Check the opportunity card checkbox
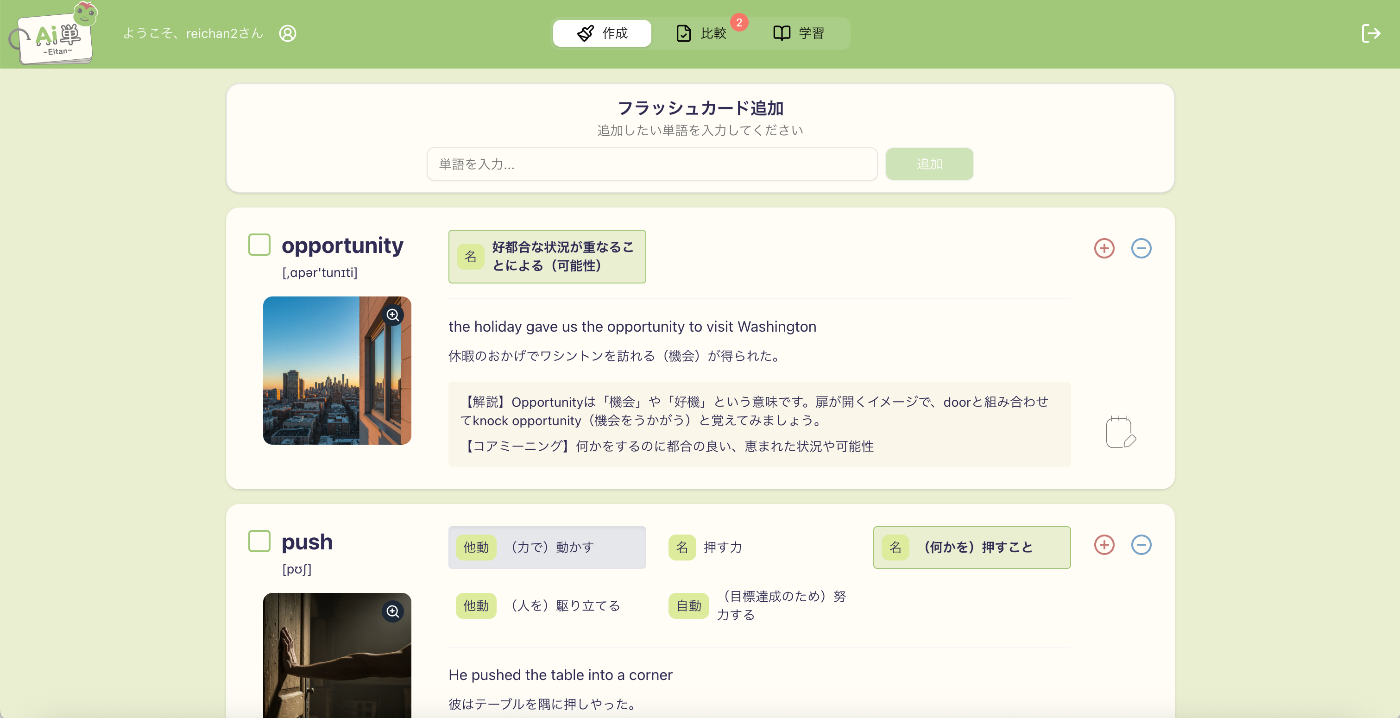The image size is (1400, 718). [x=259, y=245]
